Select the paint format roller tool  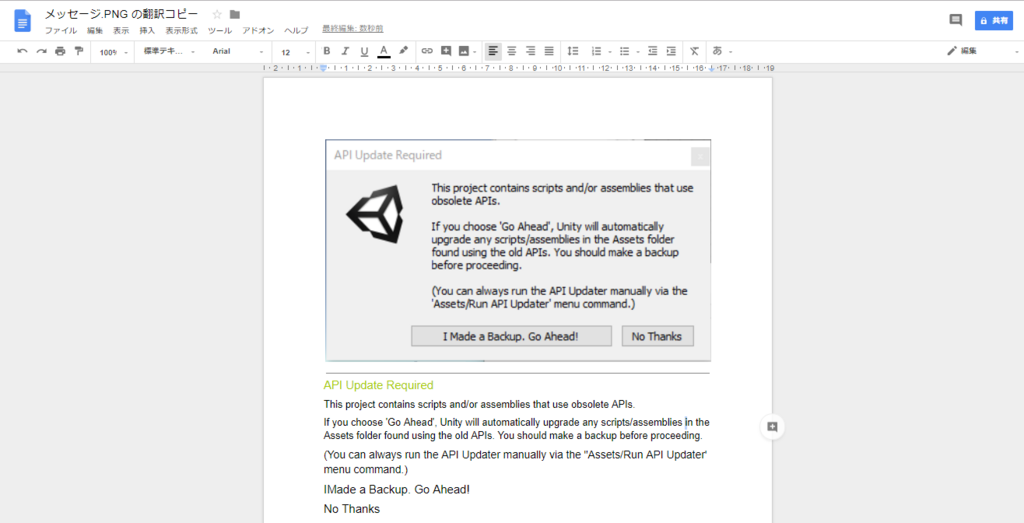coord(79,51)
